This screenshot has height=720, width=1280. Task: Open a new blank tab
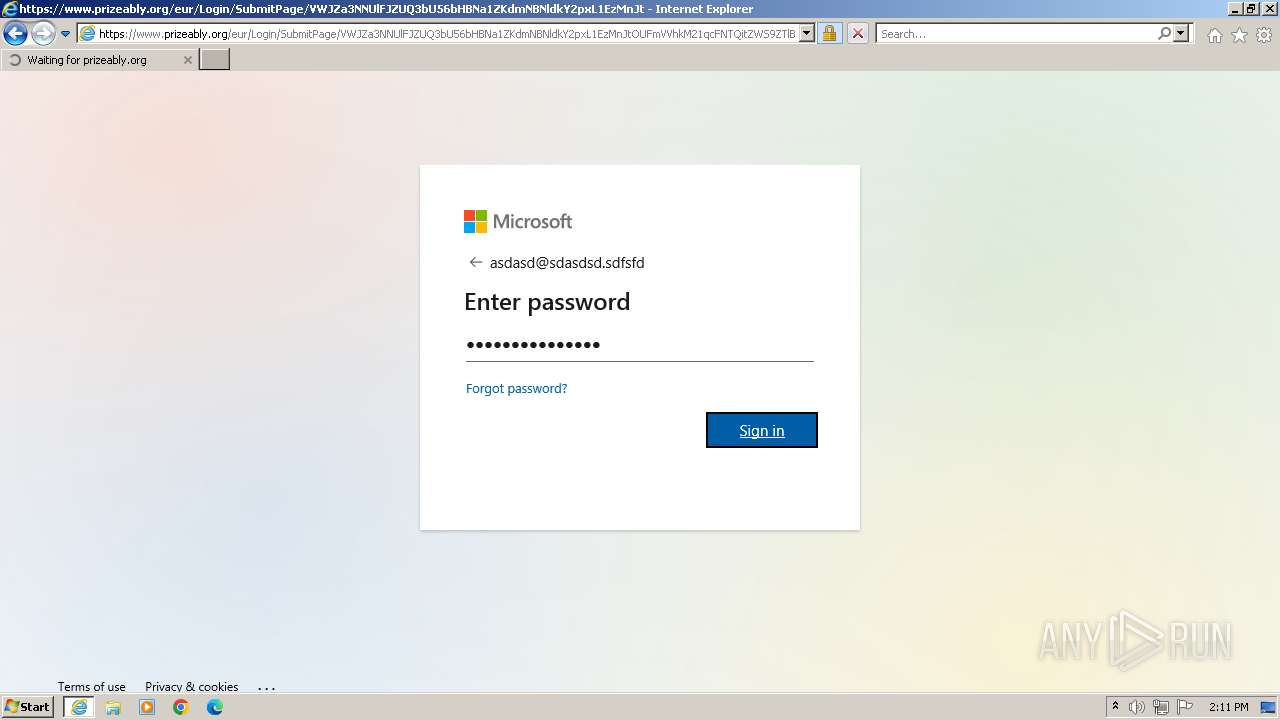tap(215, 60)
